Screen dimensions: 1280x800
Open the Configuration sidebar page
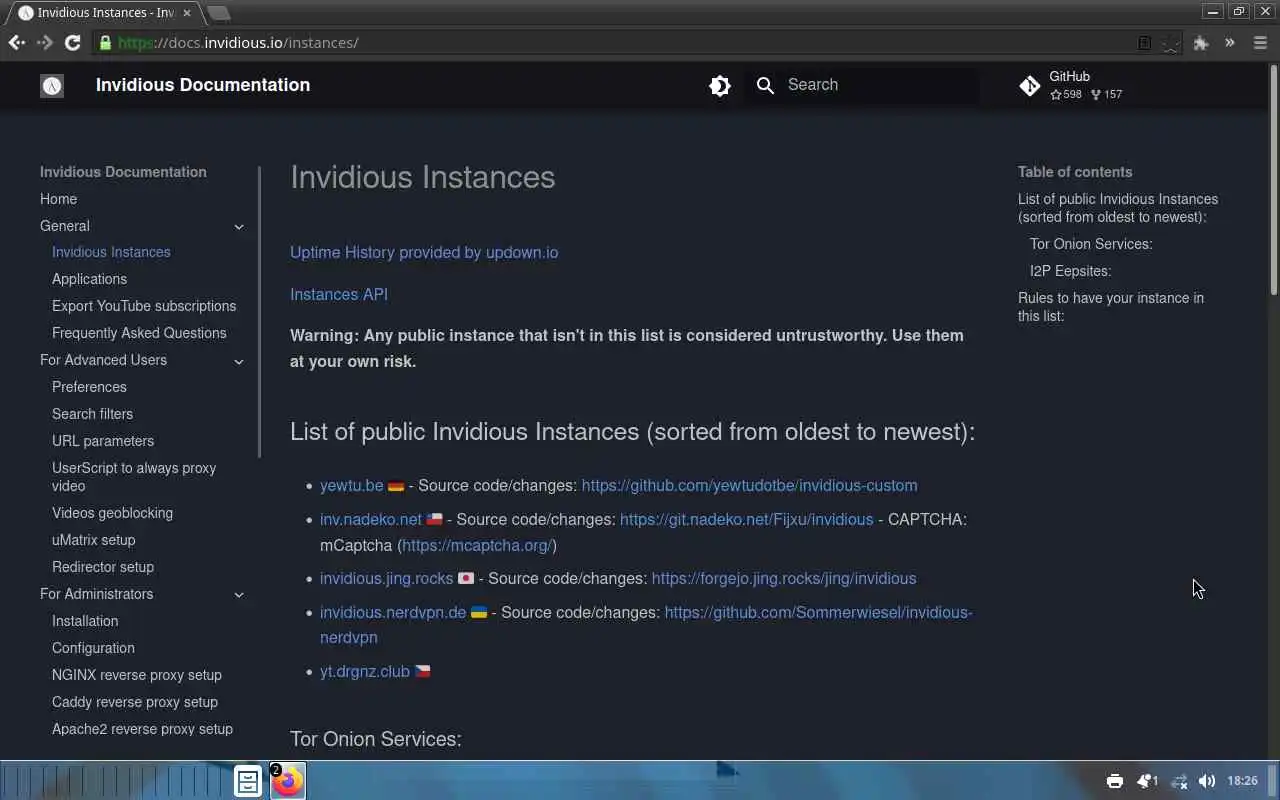(93, 648)
